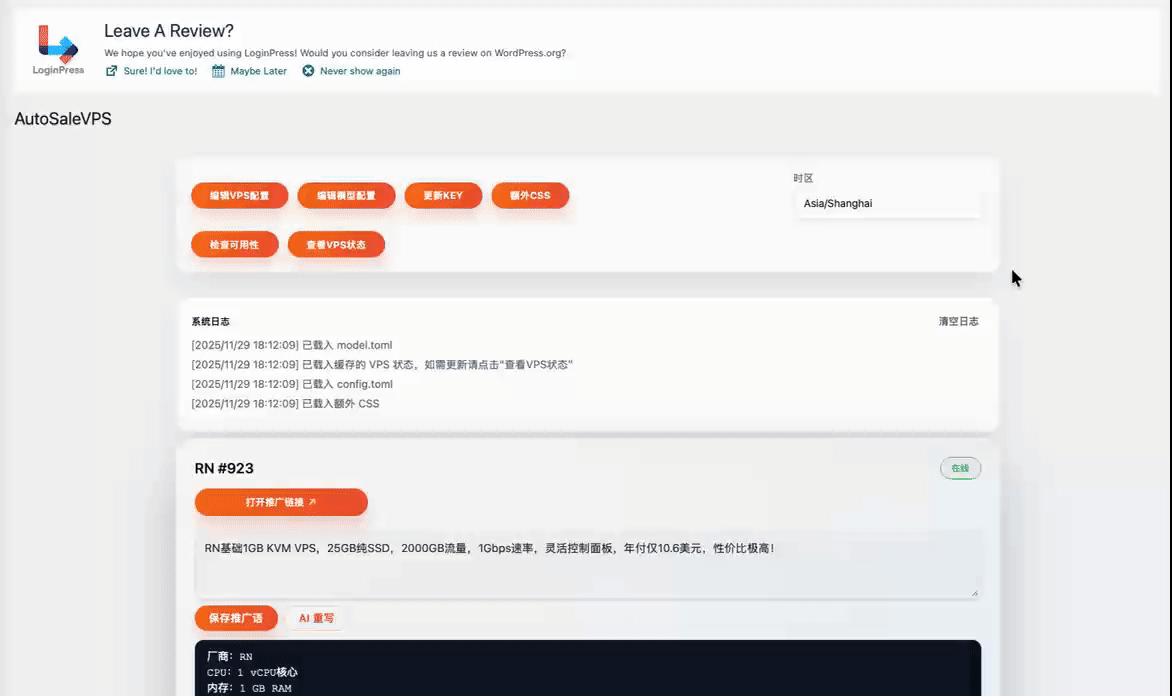Click the 在线 status badge
Viewport: 1172px width, 696px height.
(x=960, y=468)
